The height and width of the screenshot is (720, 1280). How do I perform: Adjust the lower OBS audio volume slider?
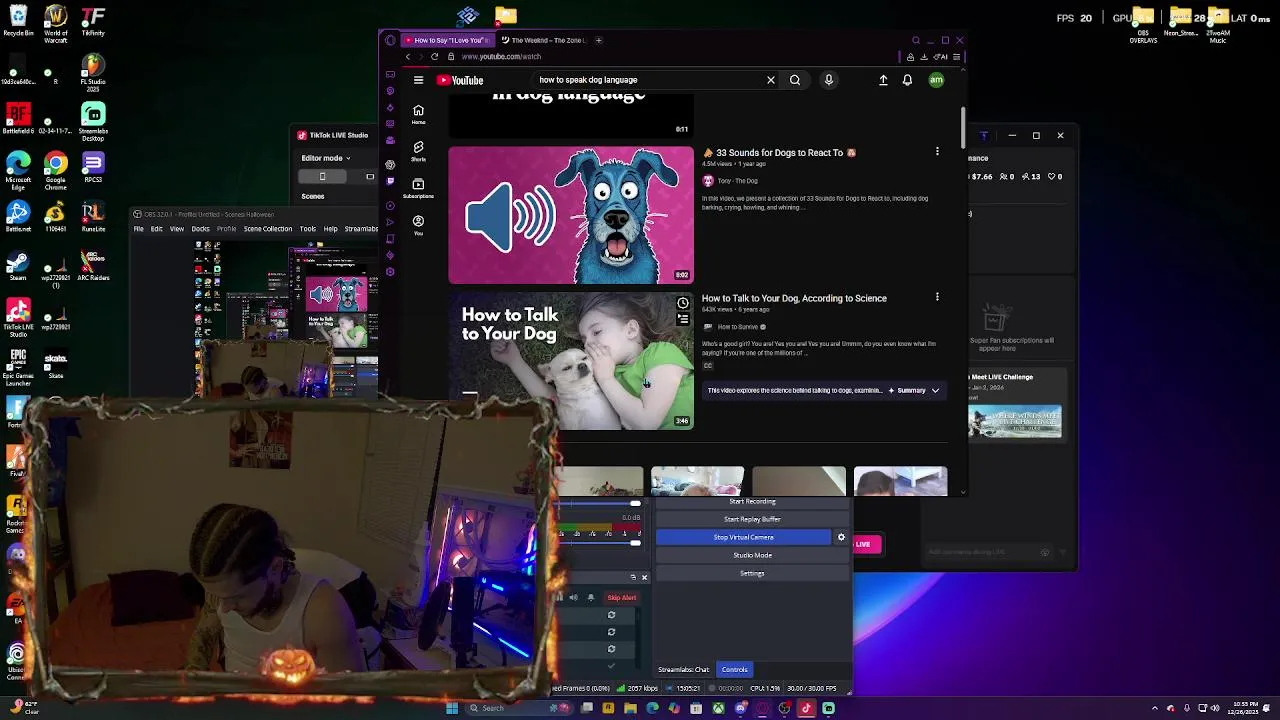click(x=635, y=542)
